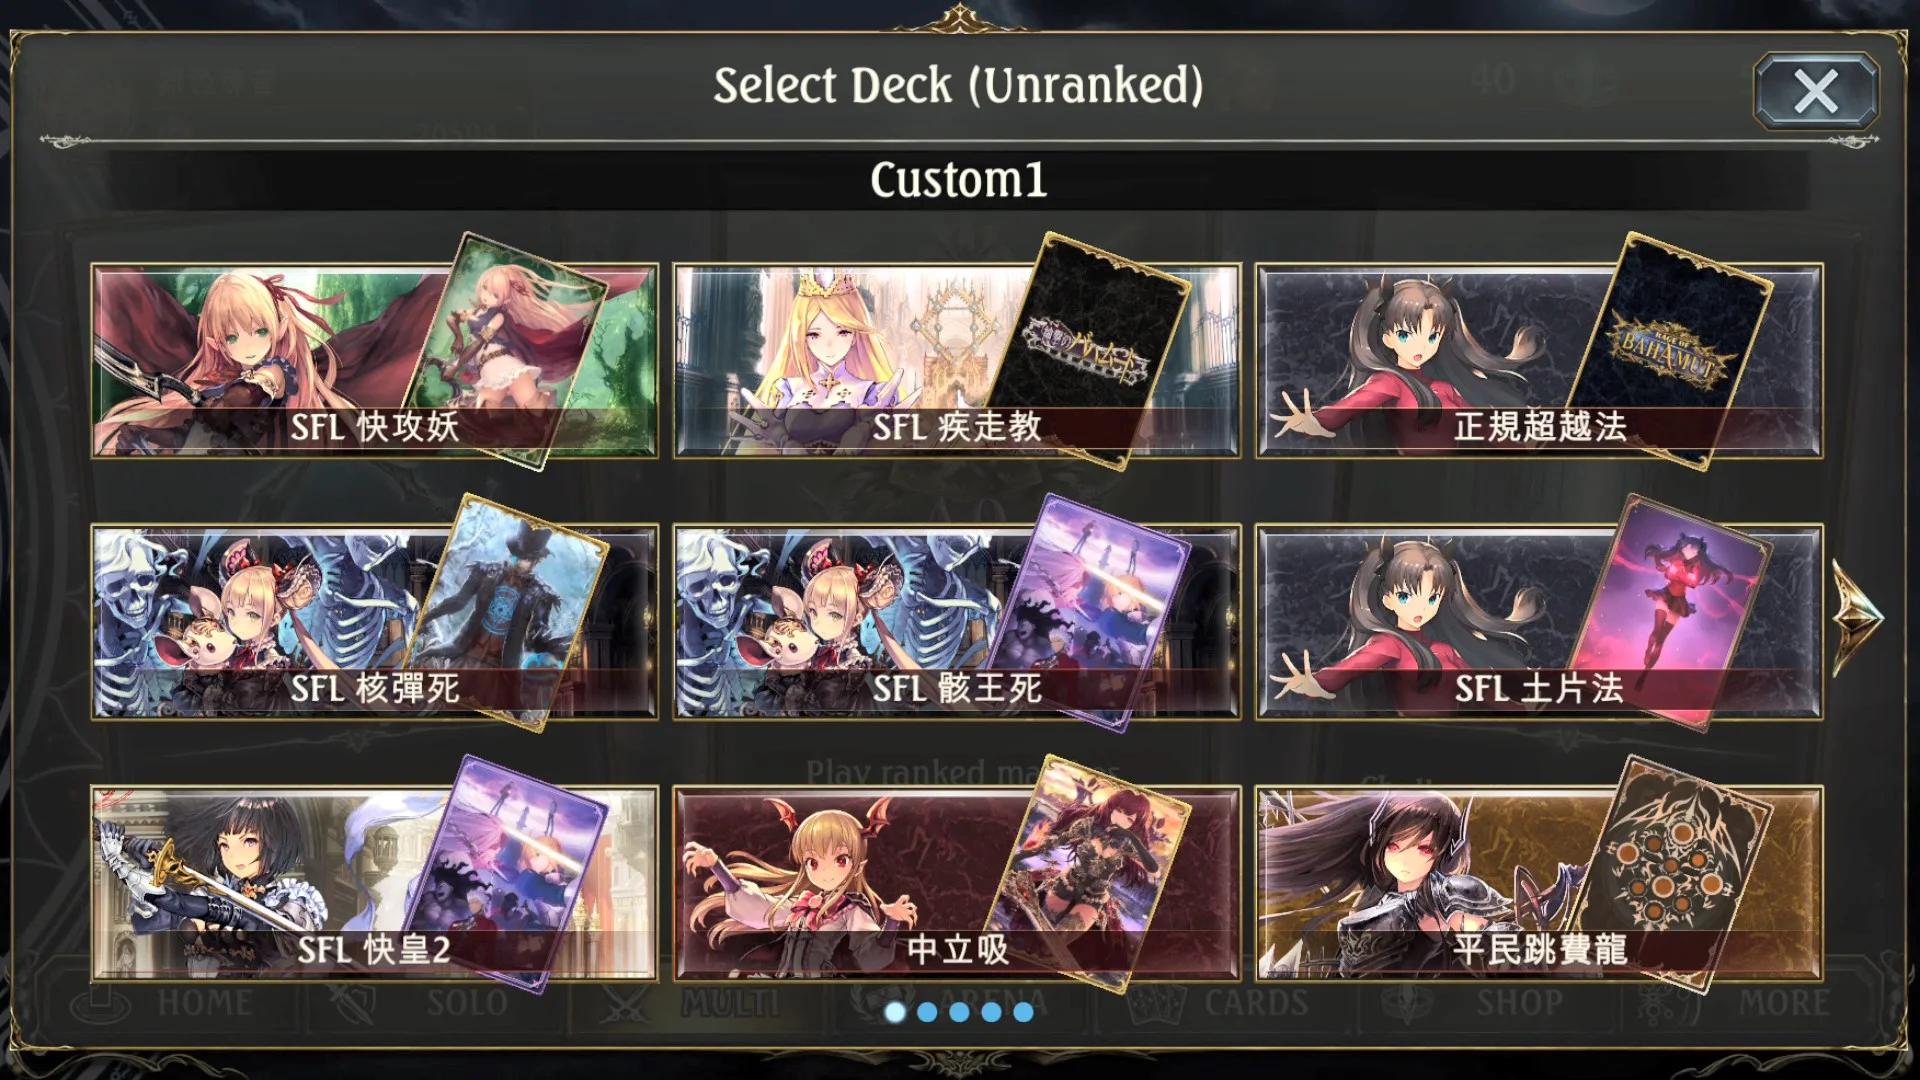Jump to the fifth page dot
The image size is (1920, 1080).
[1023, 1012]
